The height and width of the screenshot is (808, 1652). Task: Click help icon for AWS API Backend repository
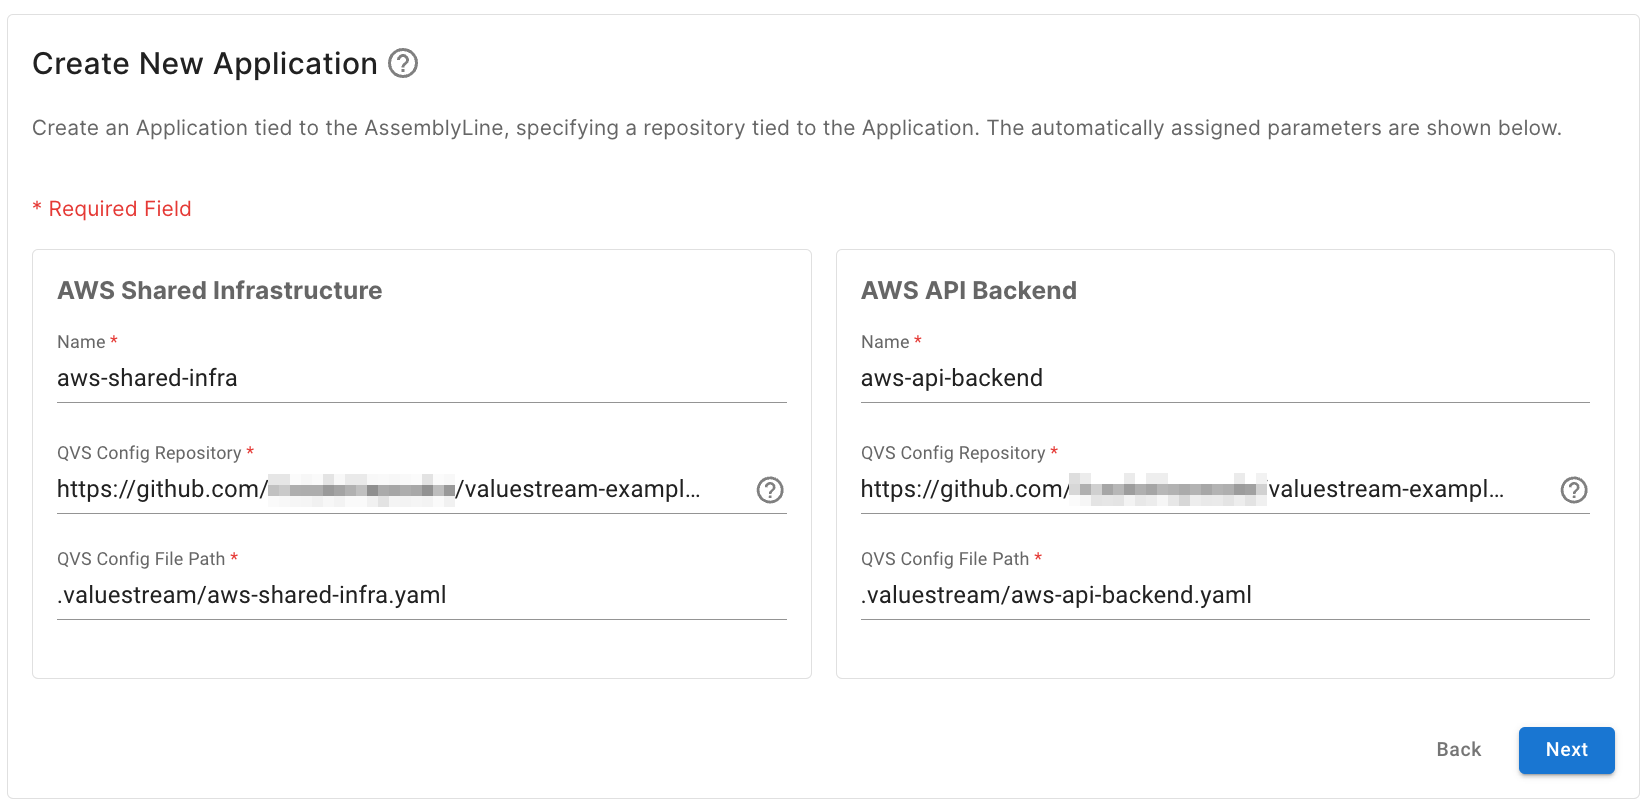1574,490
